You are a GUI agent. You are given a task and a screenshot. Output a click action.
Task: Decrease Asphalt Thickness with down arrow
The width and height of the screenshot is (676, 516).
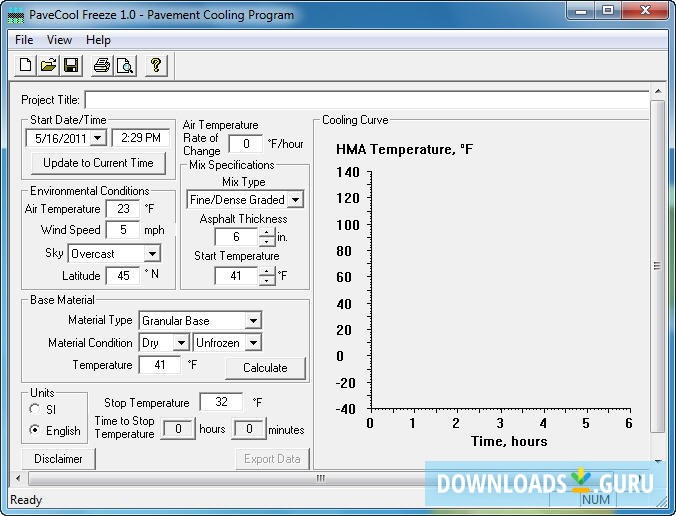click(267, 241)
